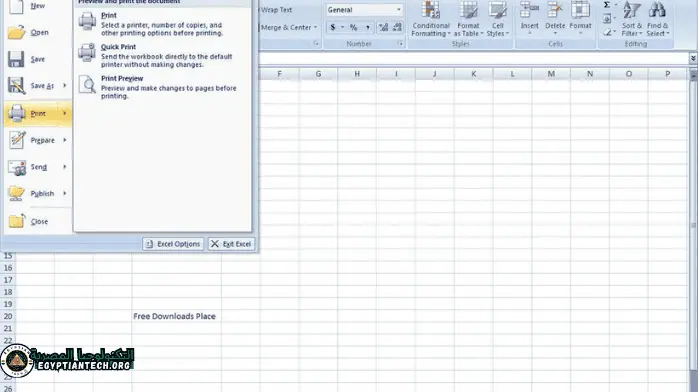The image size is (698, 392).
Task: Expand the formula bar with chevron button
Action: click(x=693, y=58)
